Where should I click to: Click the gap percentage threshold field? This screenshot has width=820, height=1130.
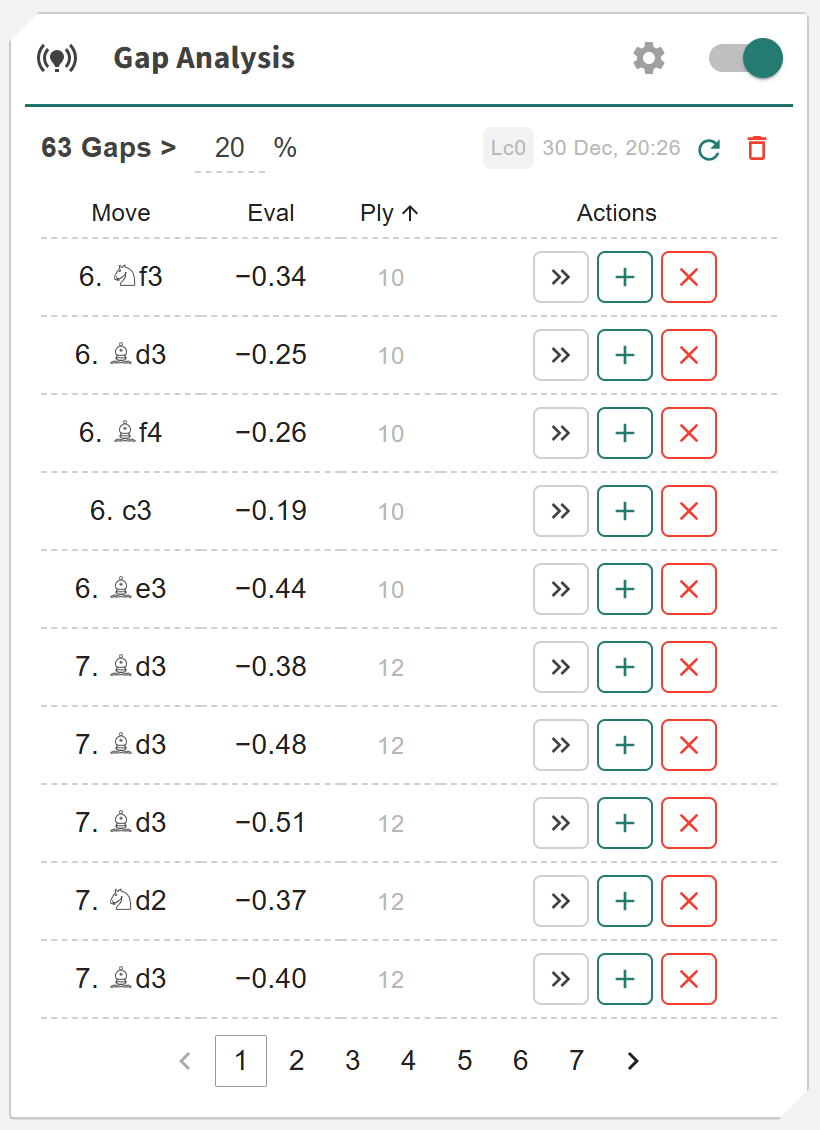click(x=230, y=148)
